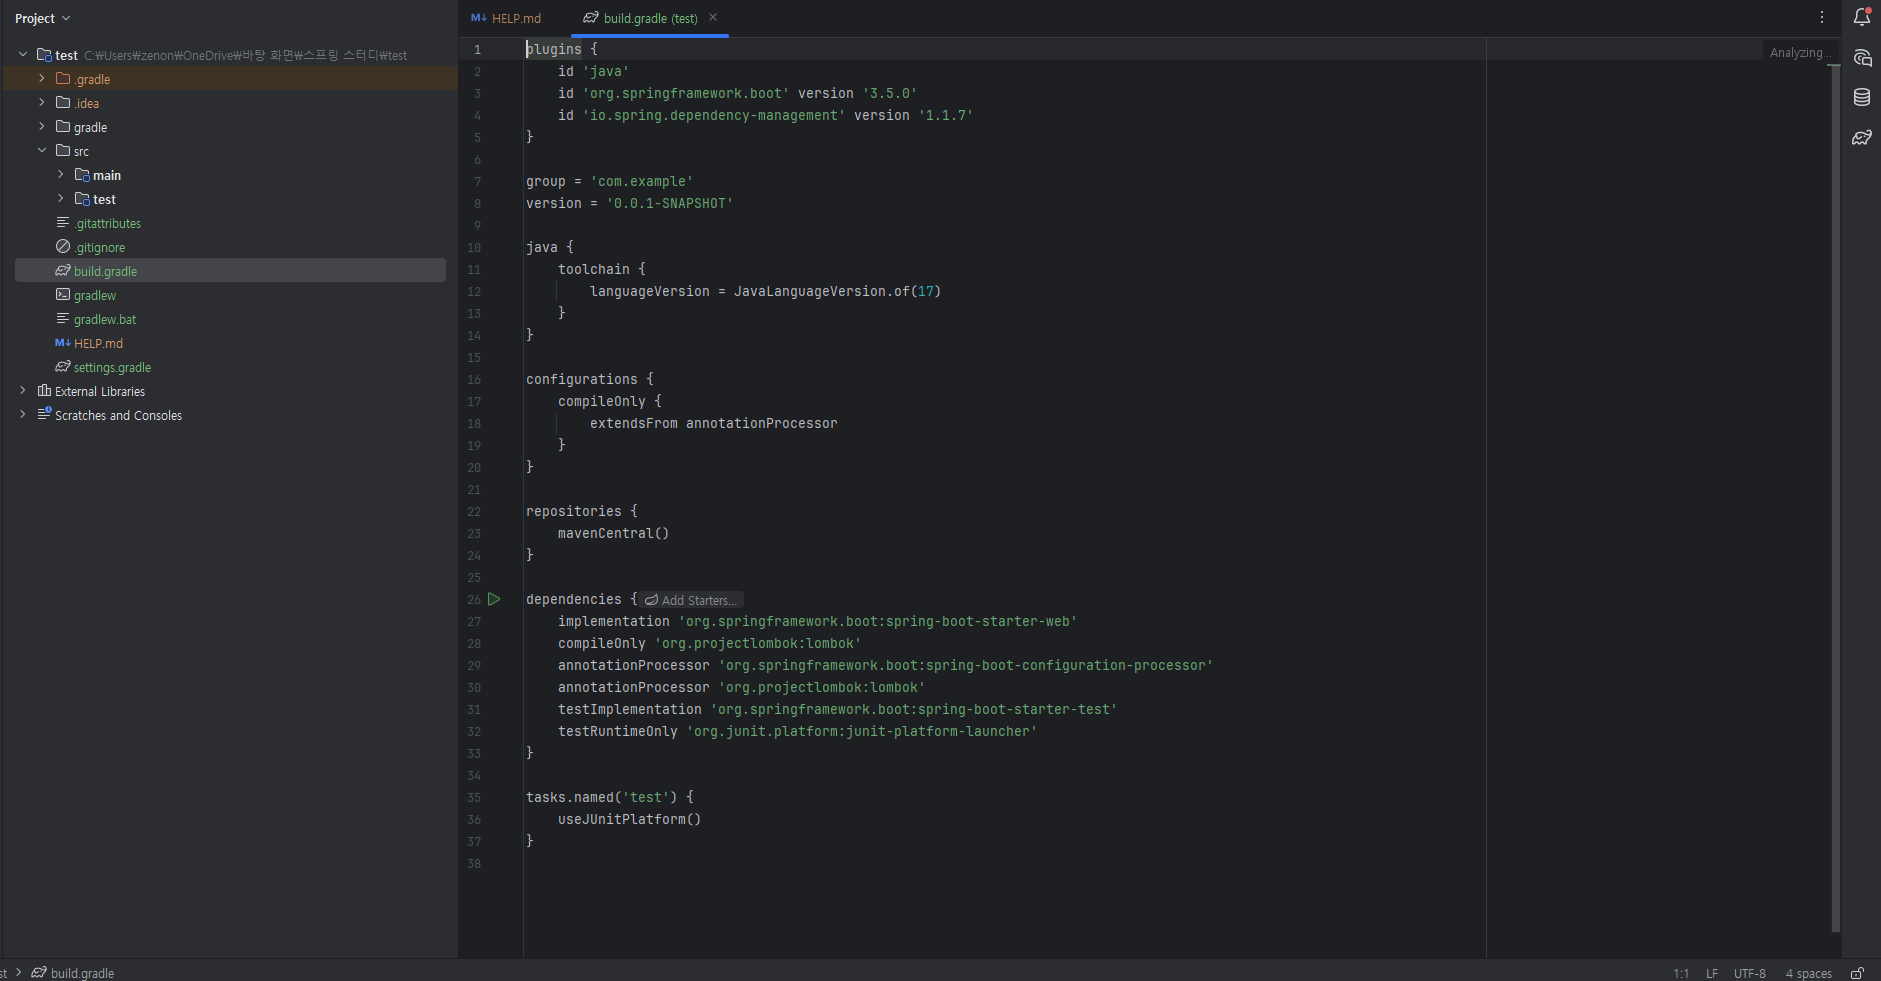Click the main source folder icon

(82, 175)
